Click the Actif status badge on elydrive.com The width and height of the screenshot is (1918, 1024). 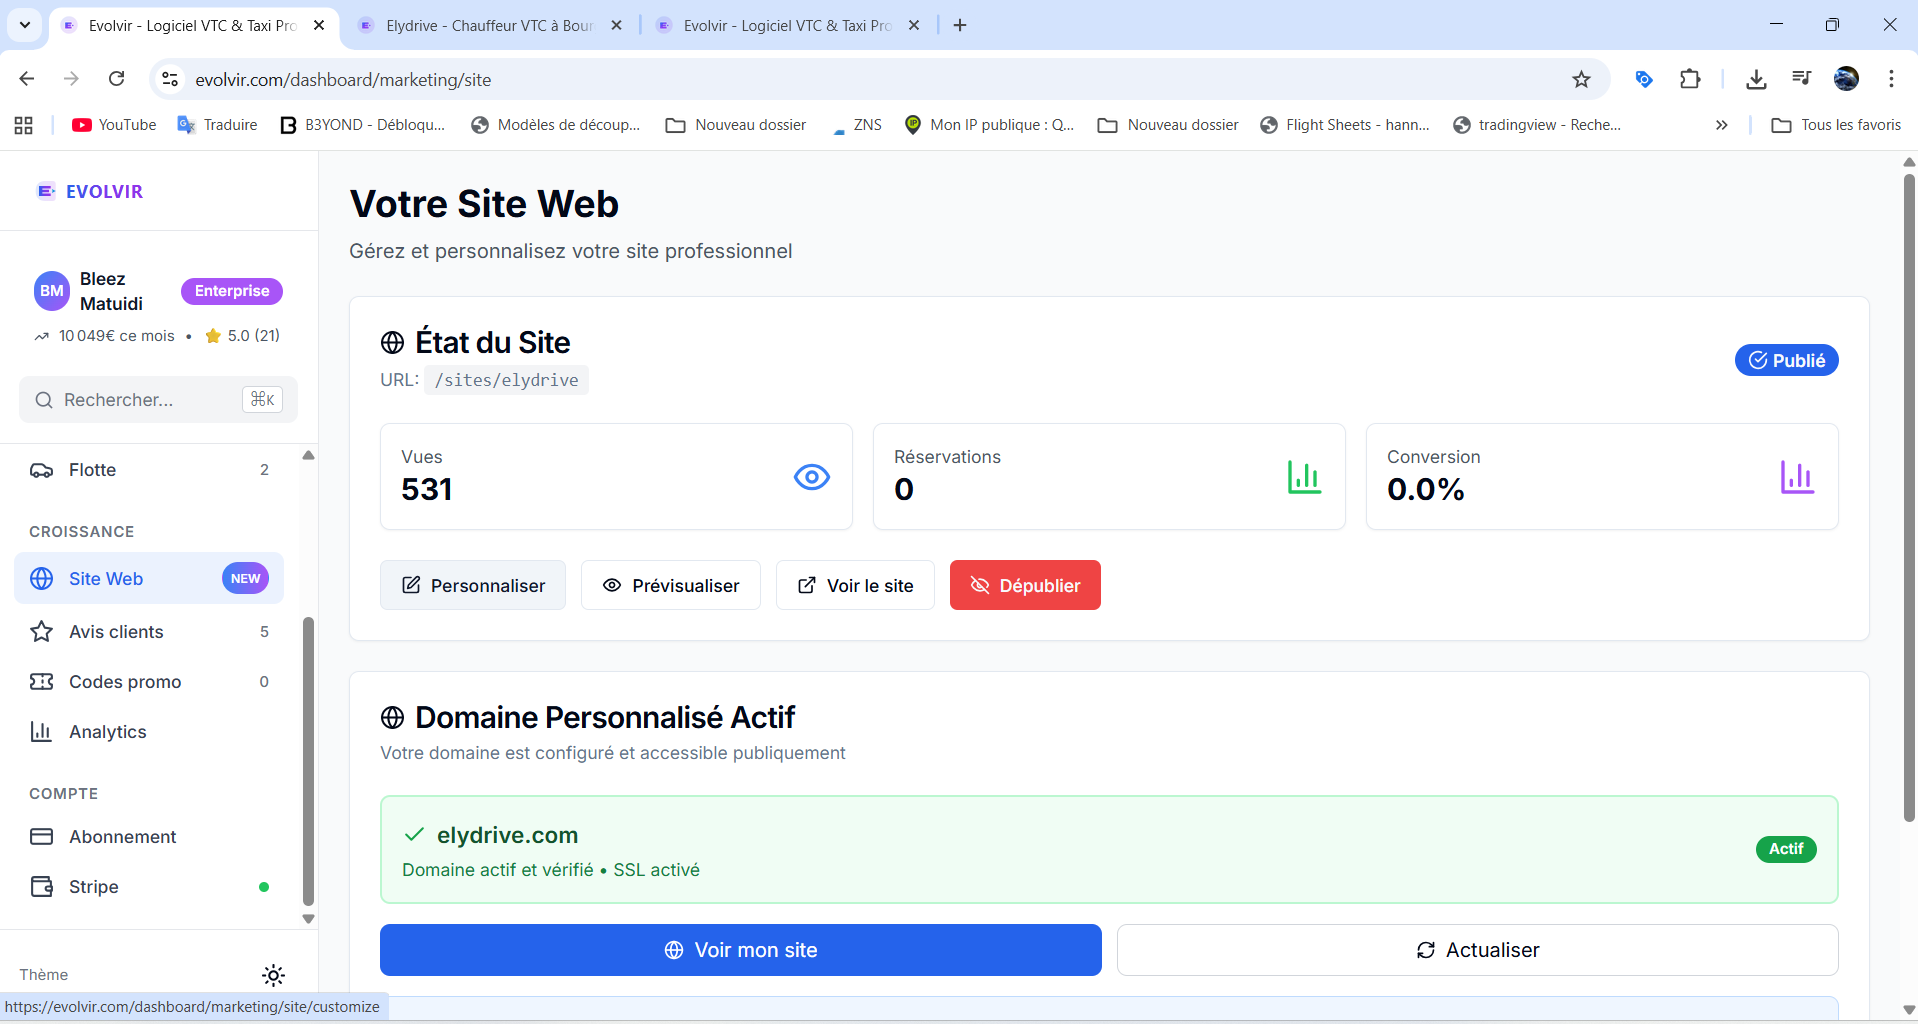(x=1786, y=849)
